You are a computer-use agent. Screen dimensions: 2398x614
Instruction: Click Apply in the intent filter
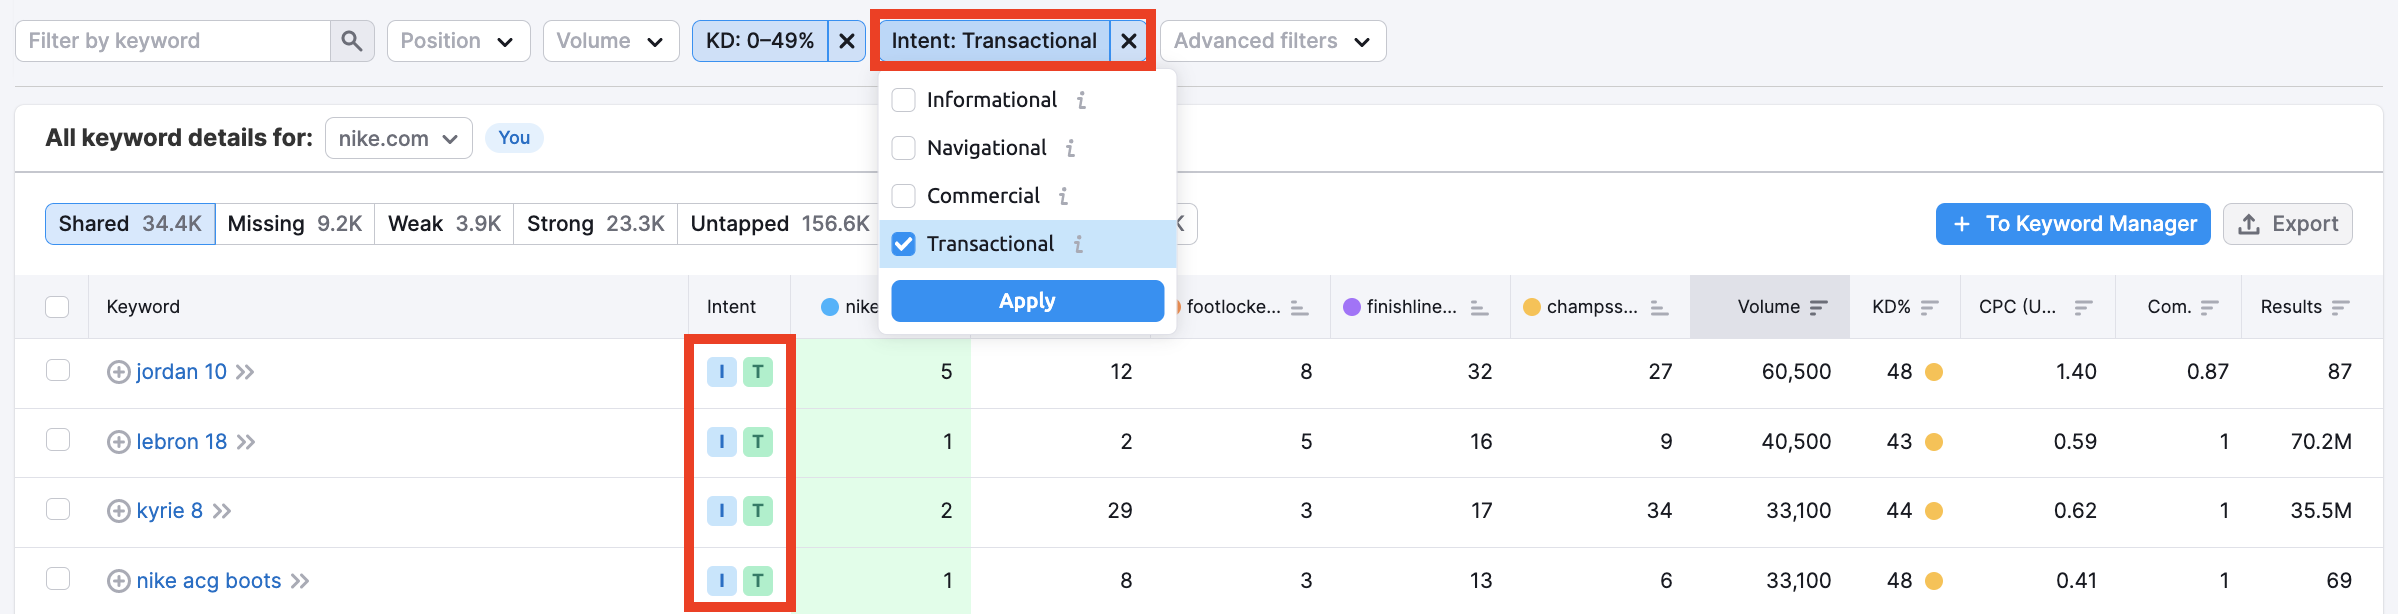(x=1027, y=301)
